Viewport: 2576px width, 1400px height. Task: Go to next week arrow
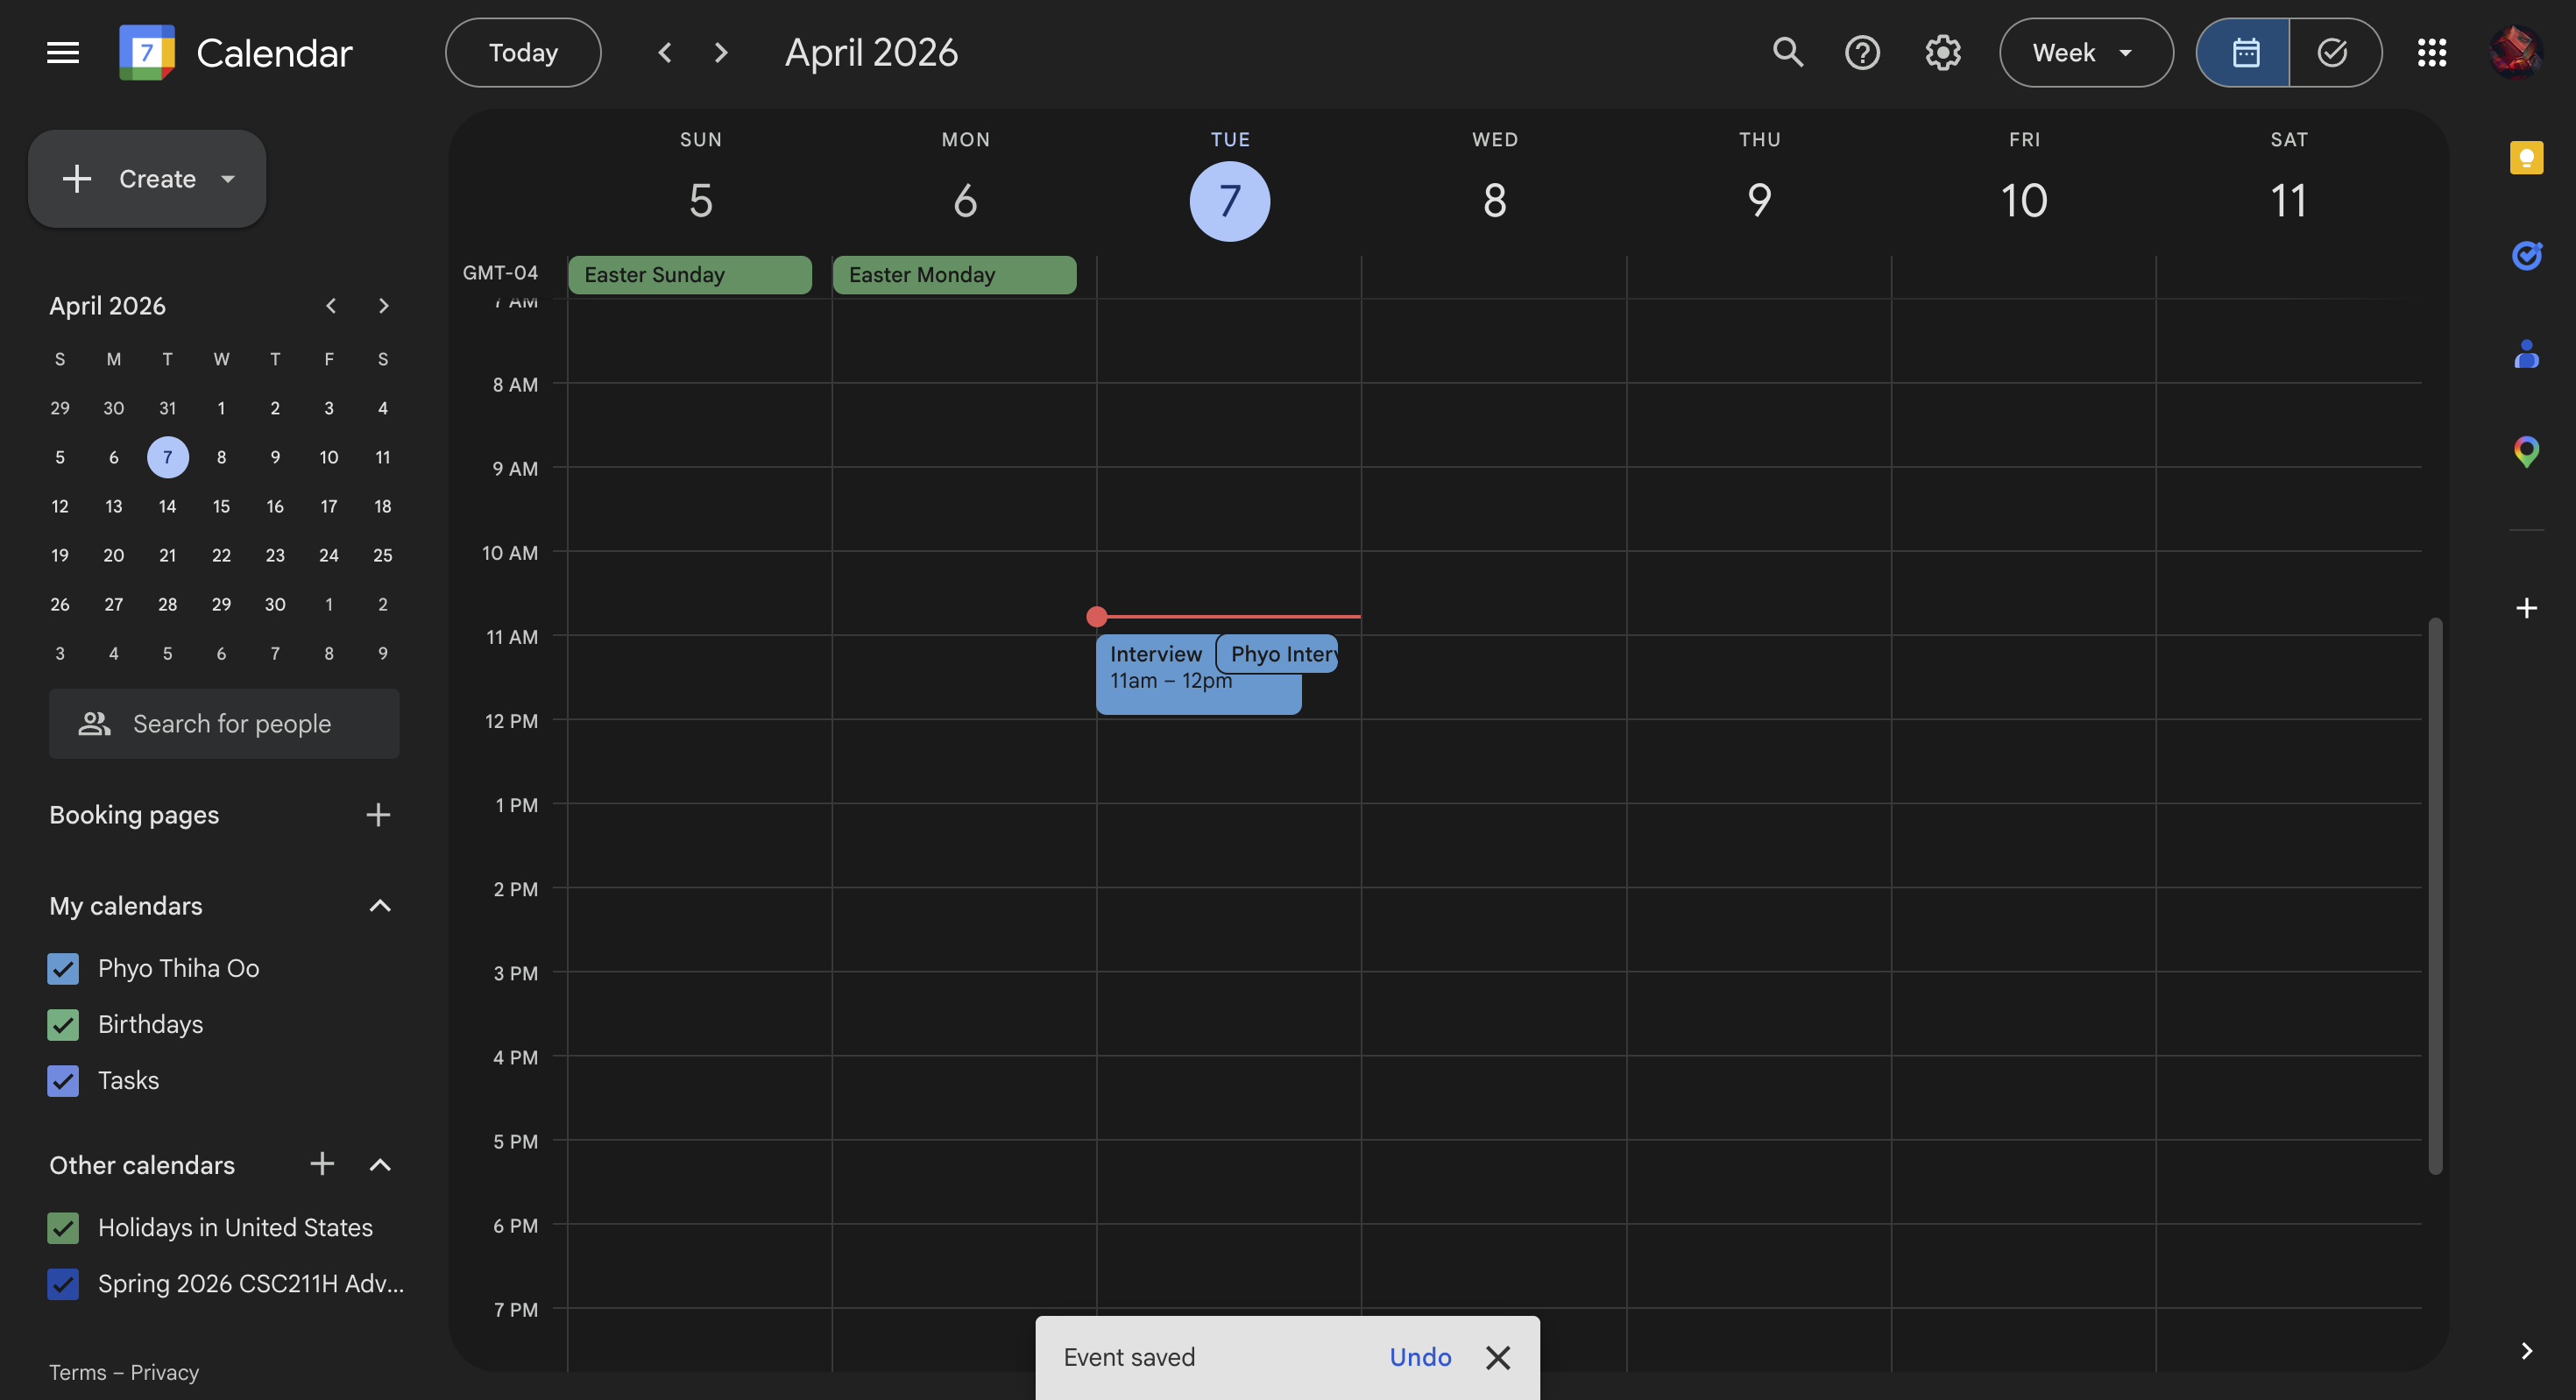pos(721,52)
